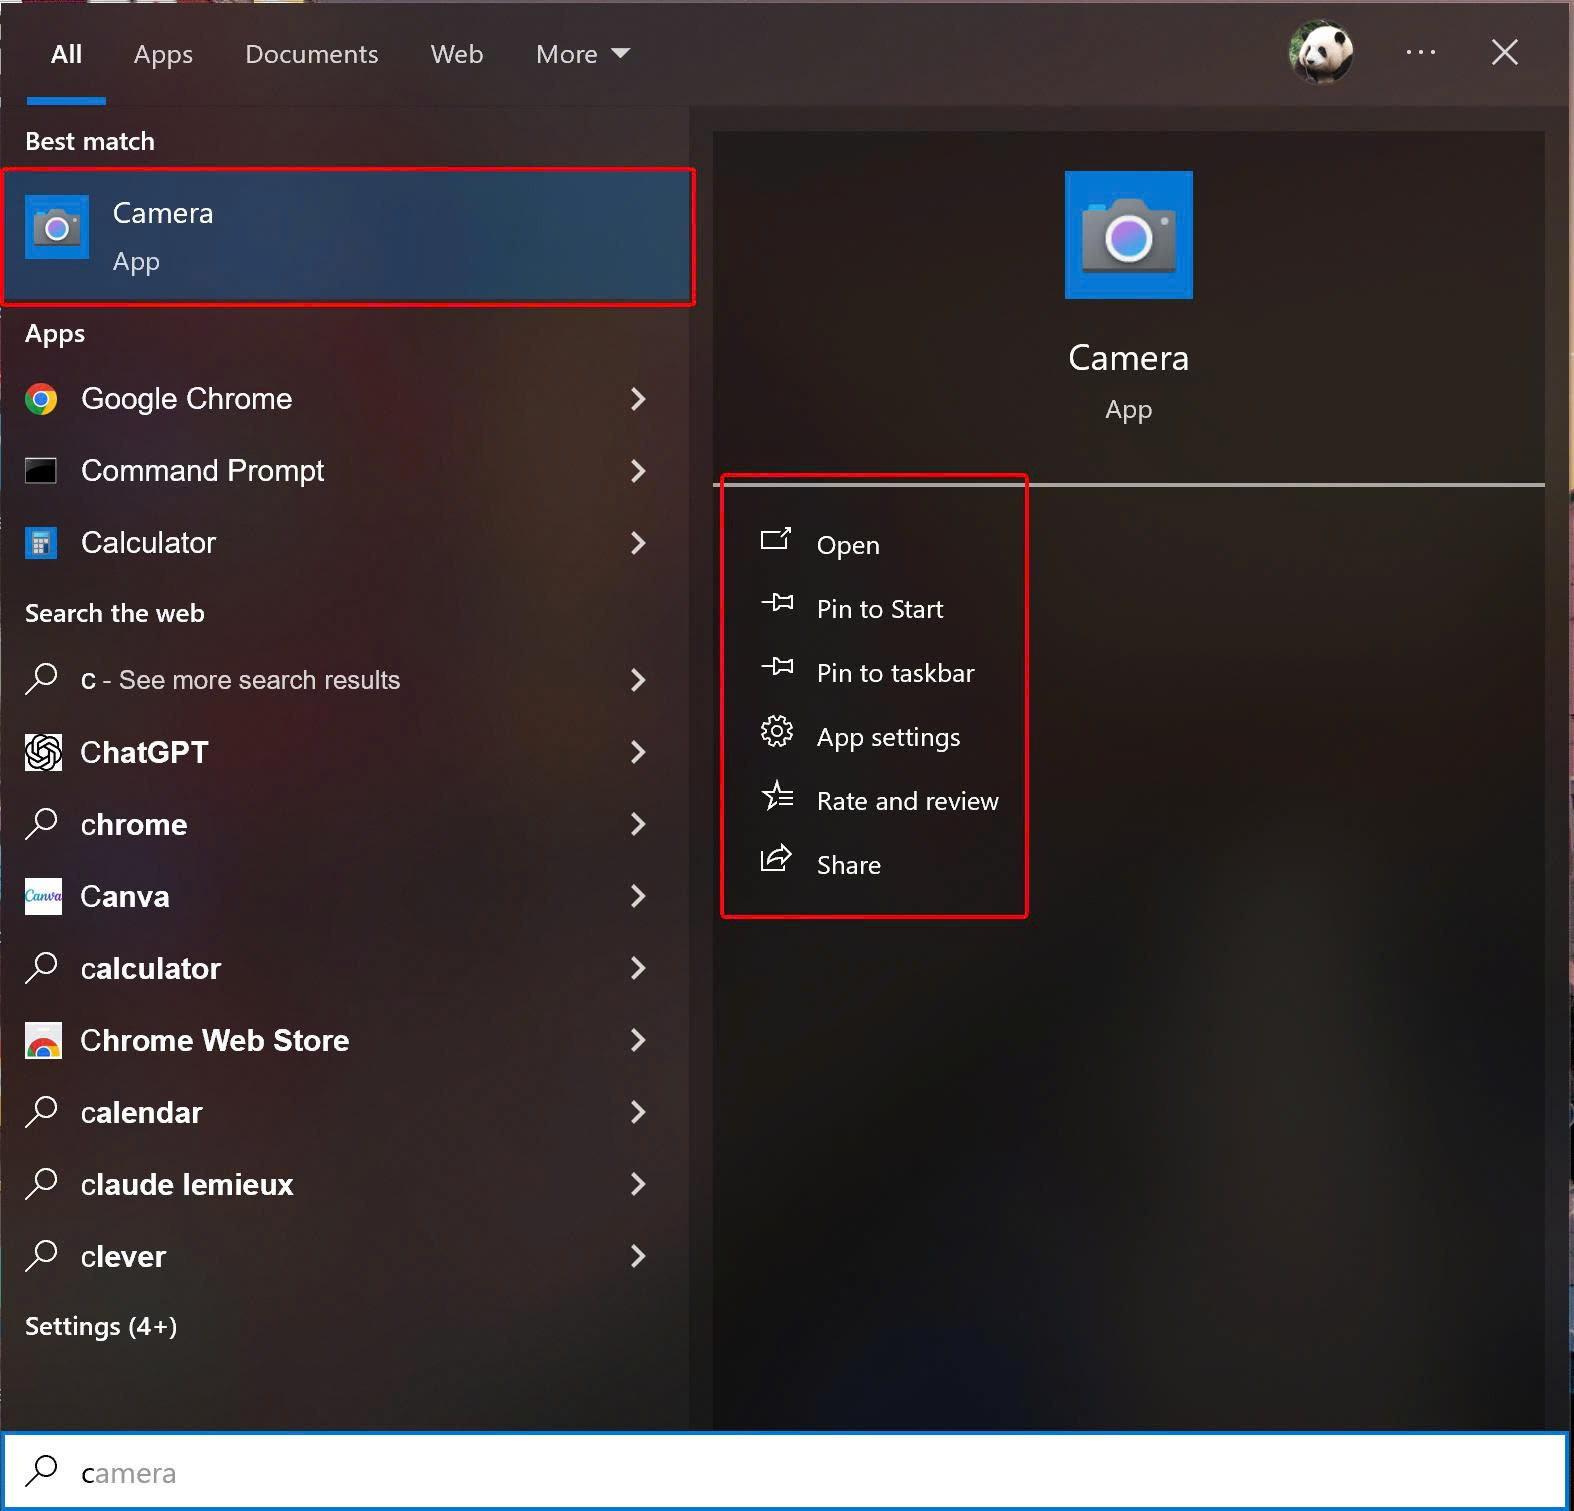1574x1511 pixels.
Task: Click the calculator web suggestion text
Action: (x=150, y=968)
